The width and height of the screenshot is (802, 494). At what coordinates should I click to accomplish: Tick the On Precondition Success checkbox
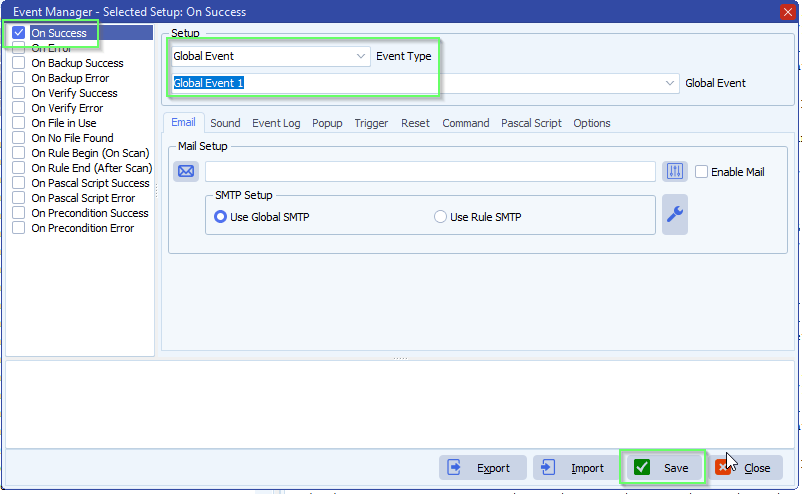(18, 213)
